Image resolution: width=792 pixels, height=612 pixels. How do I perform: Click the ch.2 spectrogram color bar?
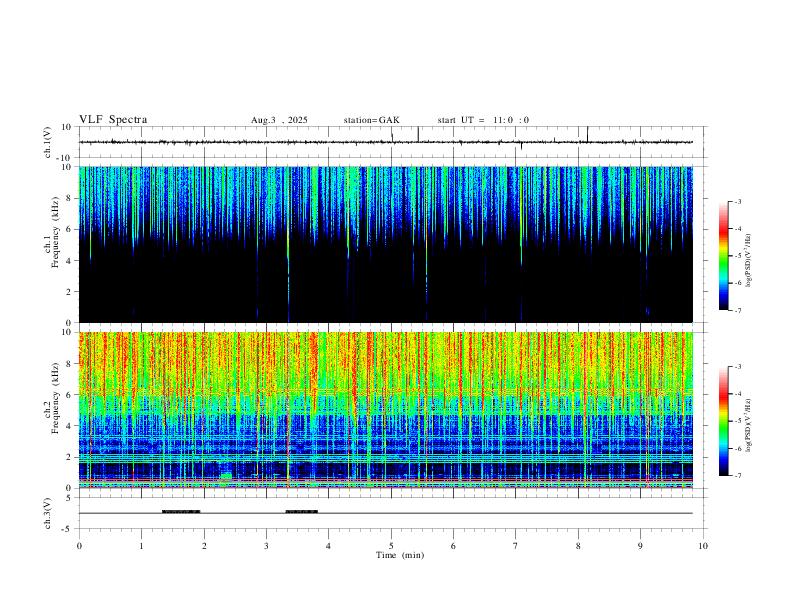coord(723,421)
